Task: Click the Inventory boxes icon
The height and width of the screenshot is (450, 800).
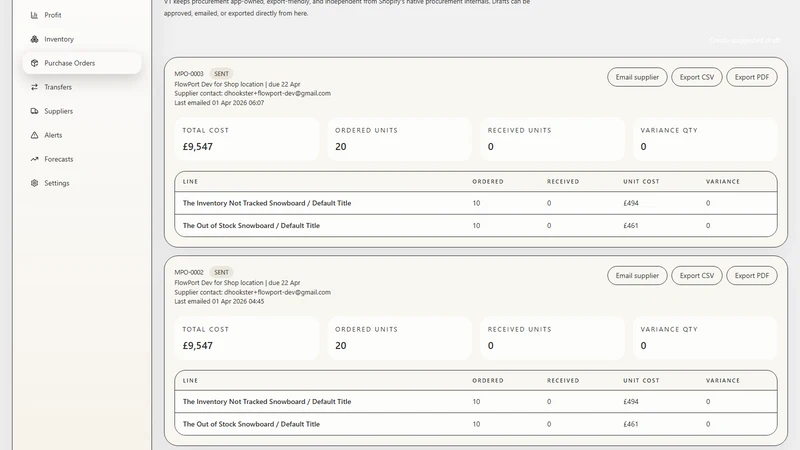Action: point(34,39)
